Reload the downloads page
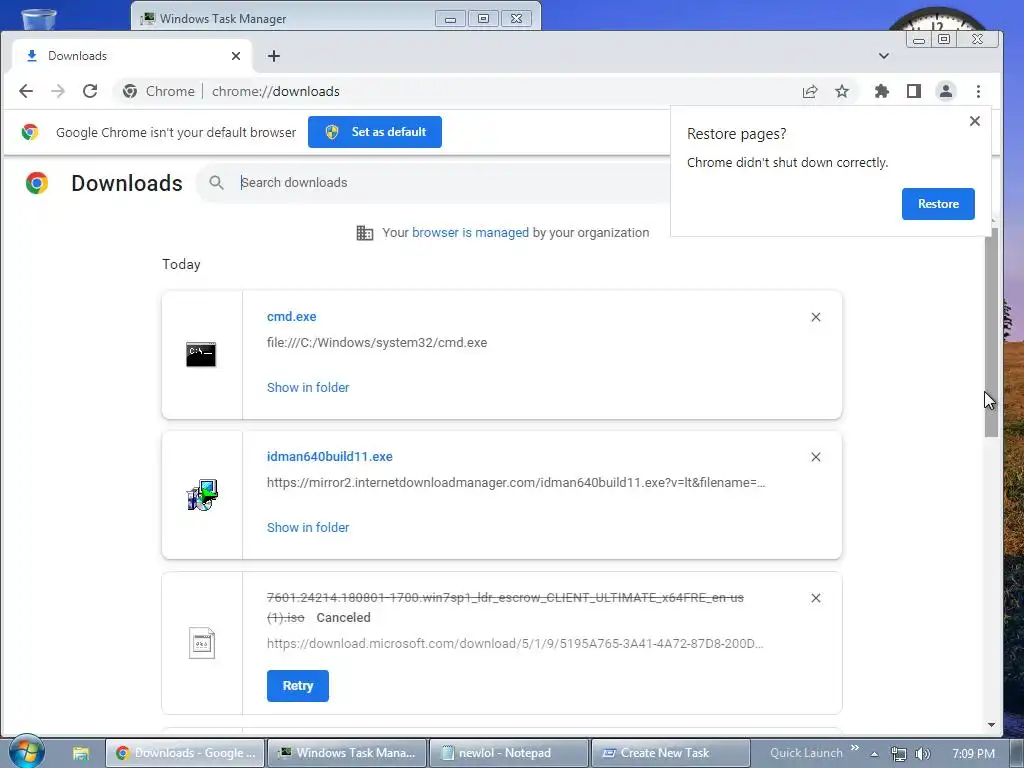This screenshot has height=768, width=1024. pyautogui.click(x=90, y=91)
